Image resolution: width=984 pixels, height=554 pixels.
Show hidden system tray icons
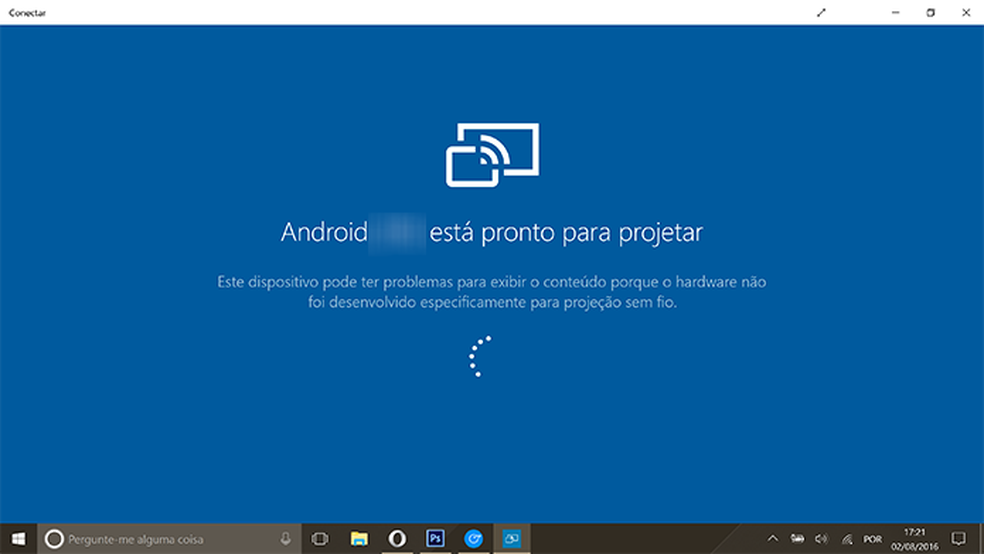773,539
